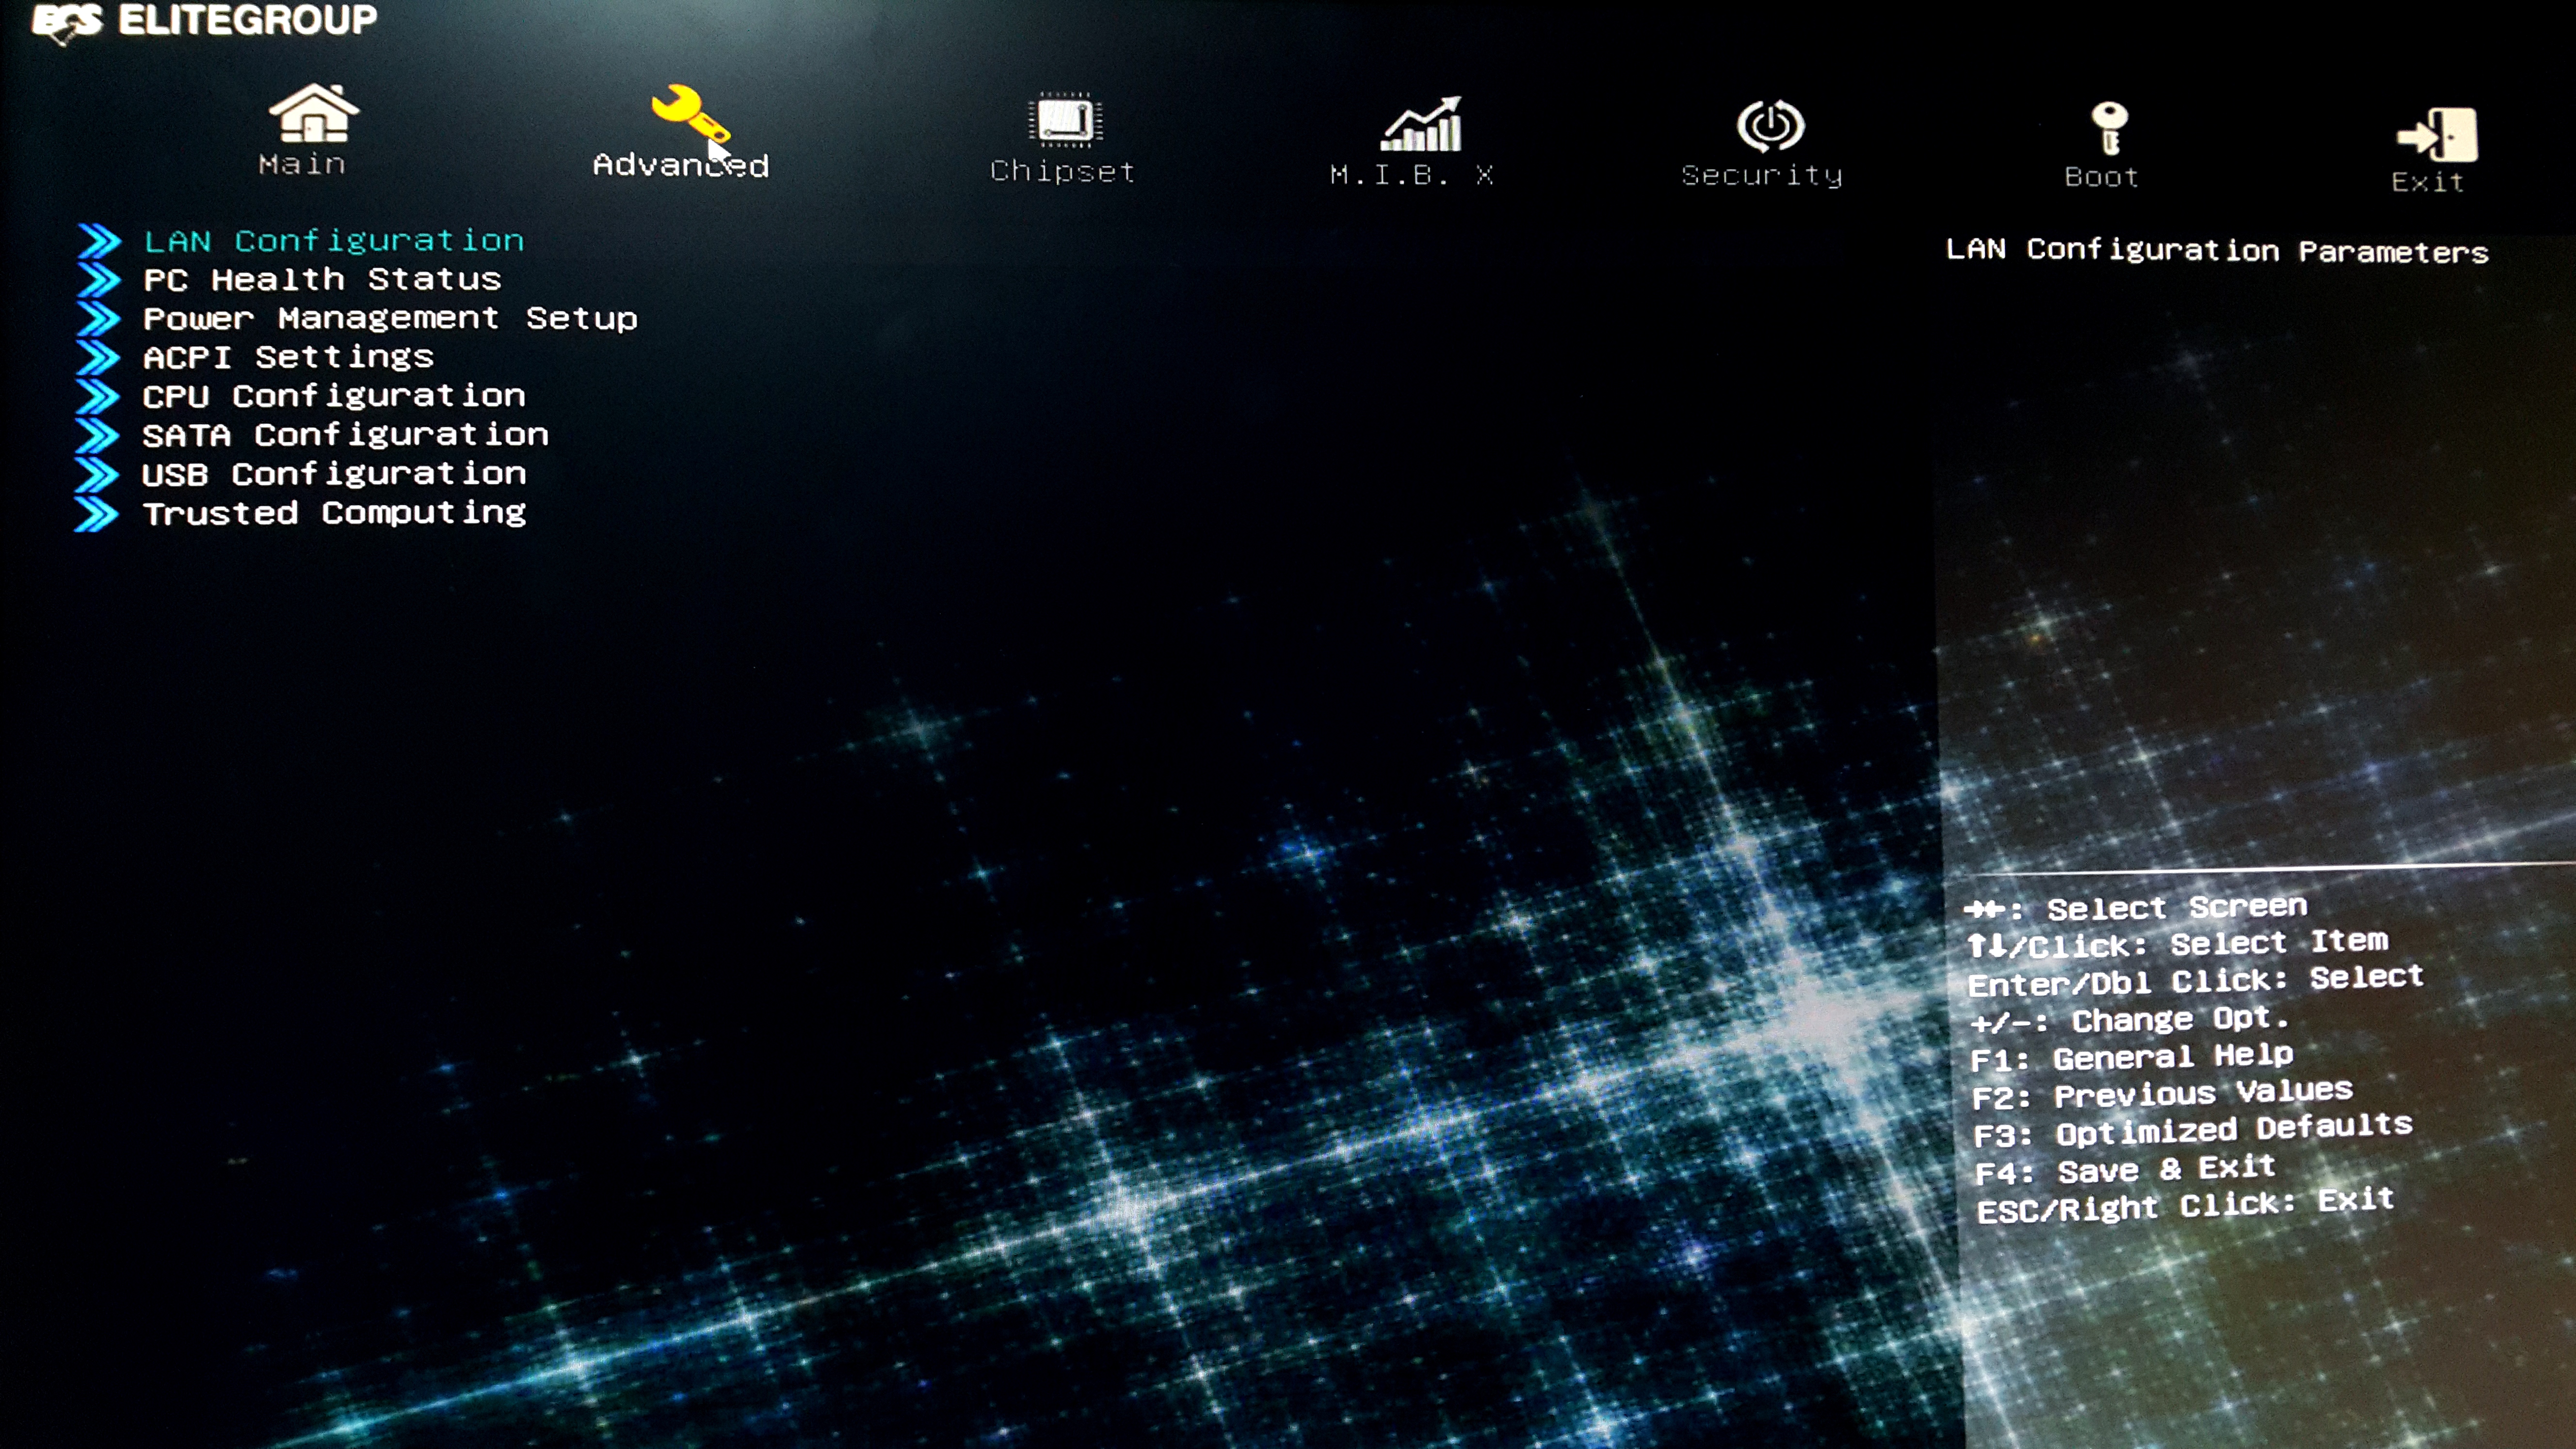Screen dimensions: 2576x1449
Task: Open the Chipset chip icon
Action: (1065, 120)
